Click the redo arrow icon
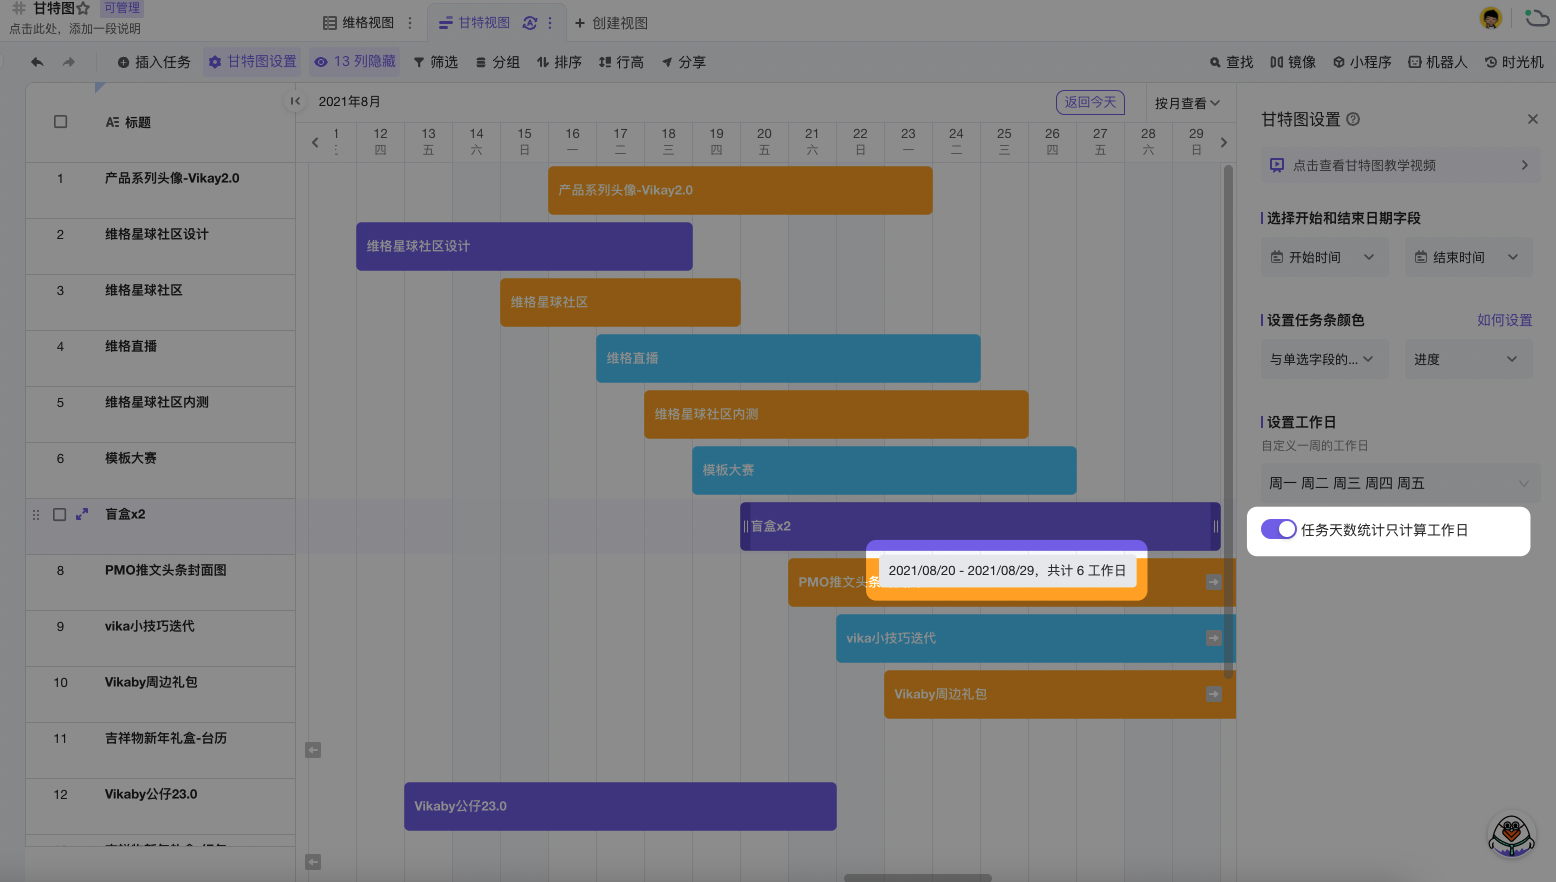This screenshot has width=1556, height=882. coord(69,62)
